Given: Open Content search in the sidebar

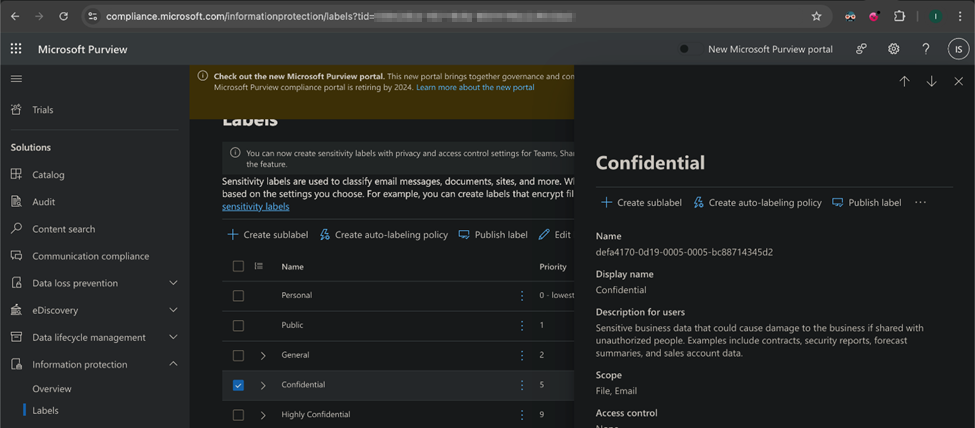Looking at the screenshot, I should point(63,229).
